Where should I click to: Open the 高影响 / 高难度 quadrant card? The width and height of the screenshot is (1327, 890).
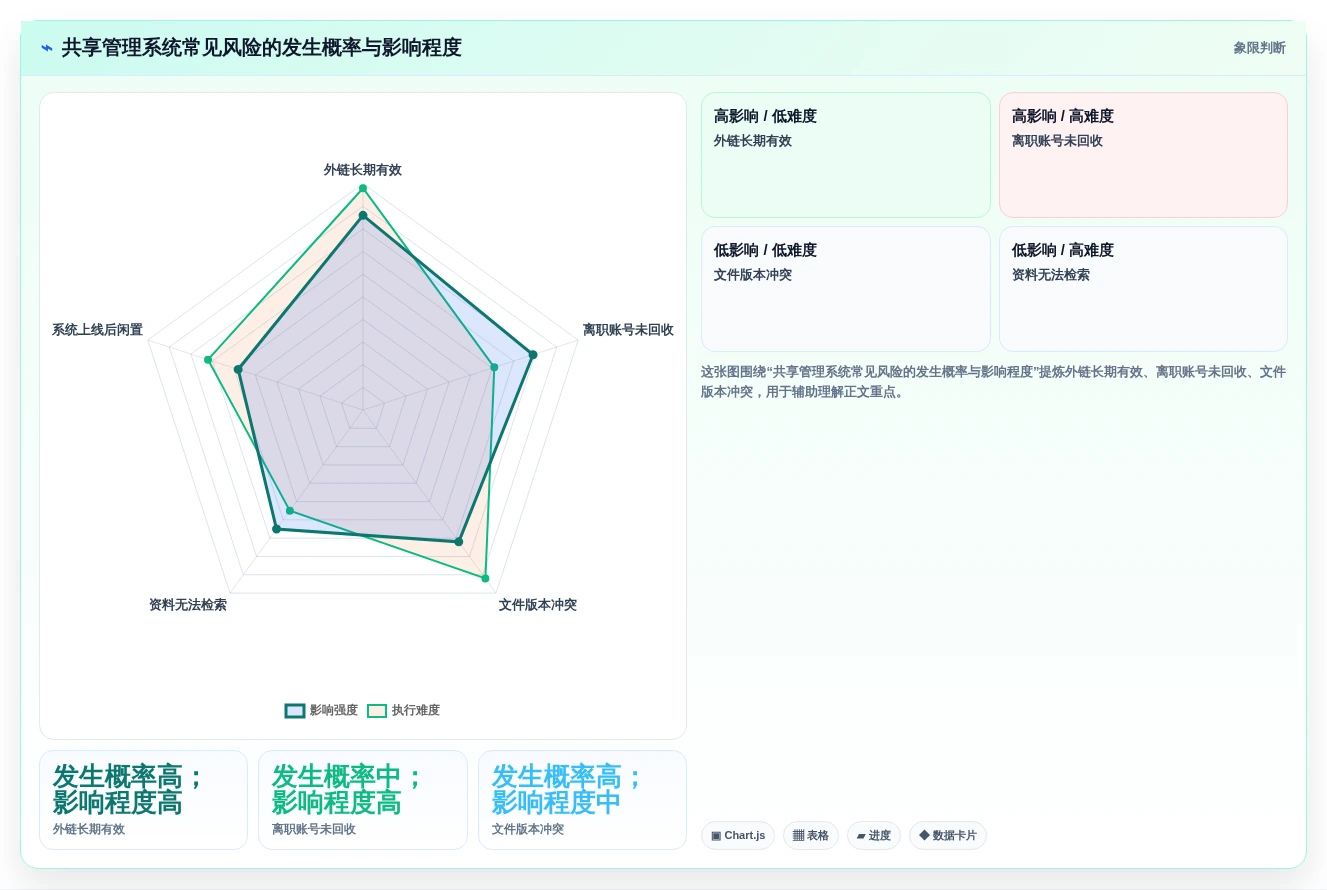click(x=1143, y=155)
